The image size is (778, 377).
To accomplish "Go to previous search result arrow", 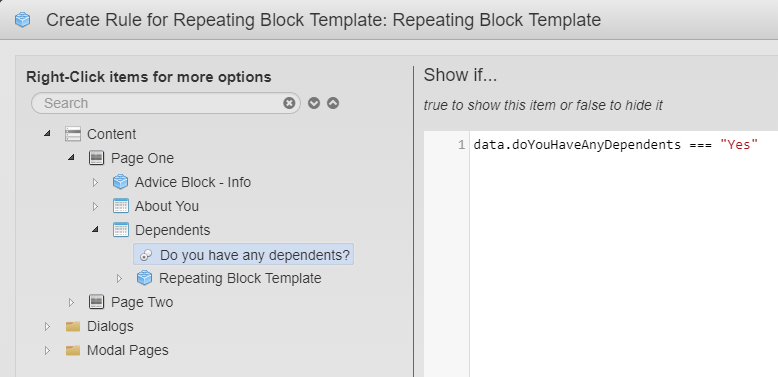I will [x=333, y=103].
